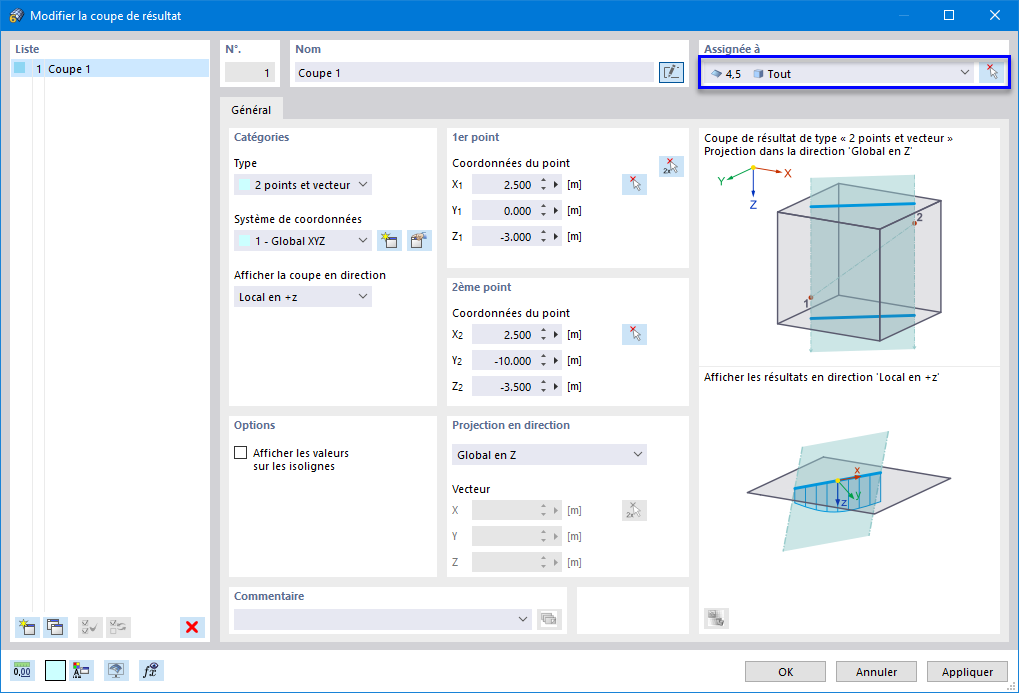Open the comment library icon beside Commentaire

[x=549, y=619]
